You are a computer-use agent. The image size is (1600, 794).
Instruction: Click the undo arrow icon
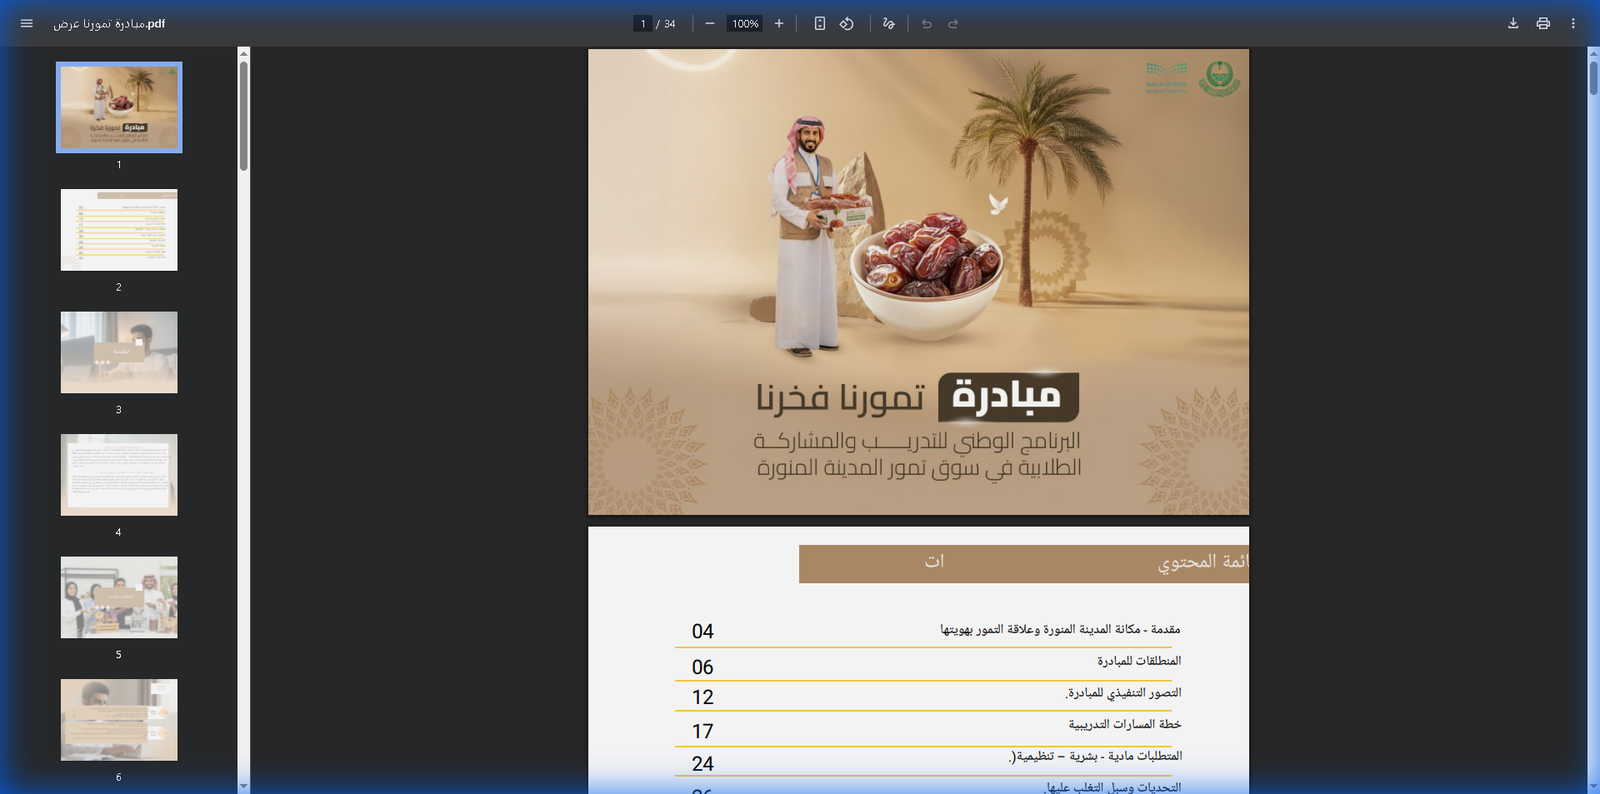pos(927,23)
